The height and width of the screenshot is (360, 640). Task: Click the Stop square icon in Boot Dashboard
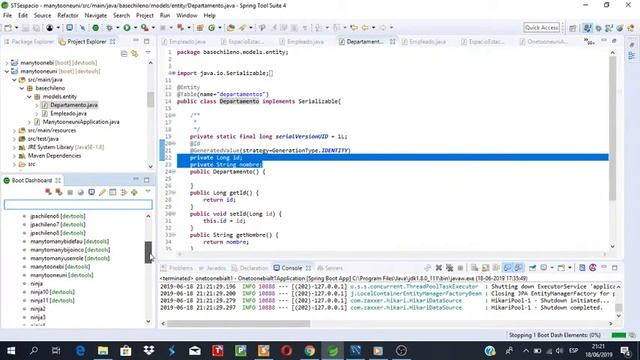[70, 192]
